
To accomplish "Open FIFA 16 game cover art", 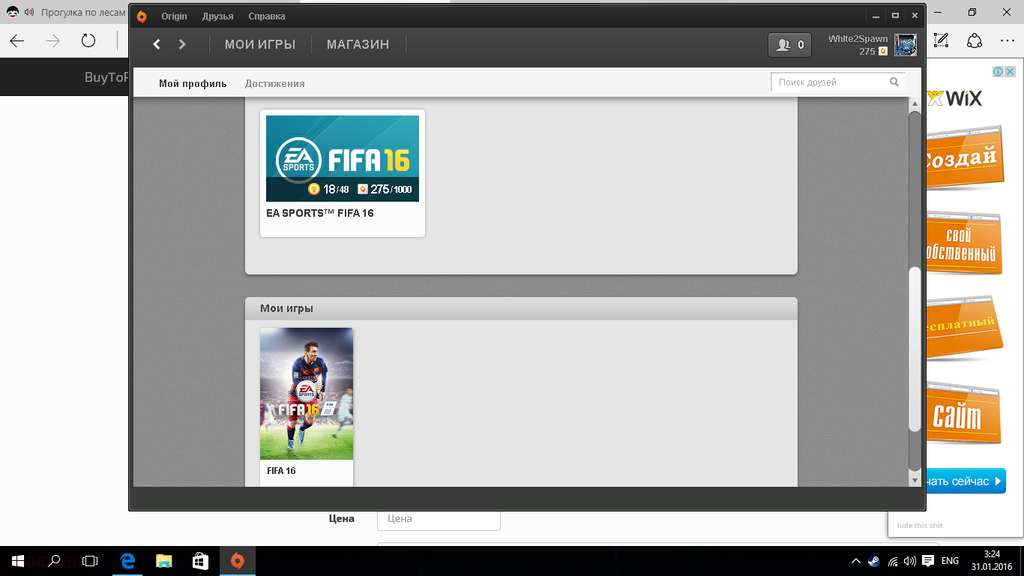I will [306, 394].
